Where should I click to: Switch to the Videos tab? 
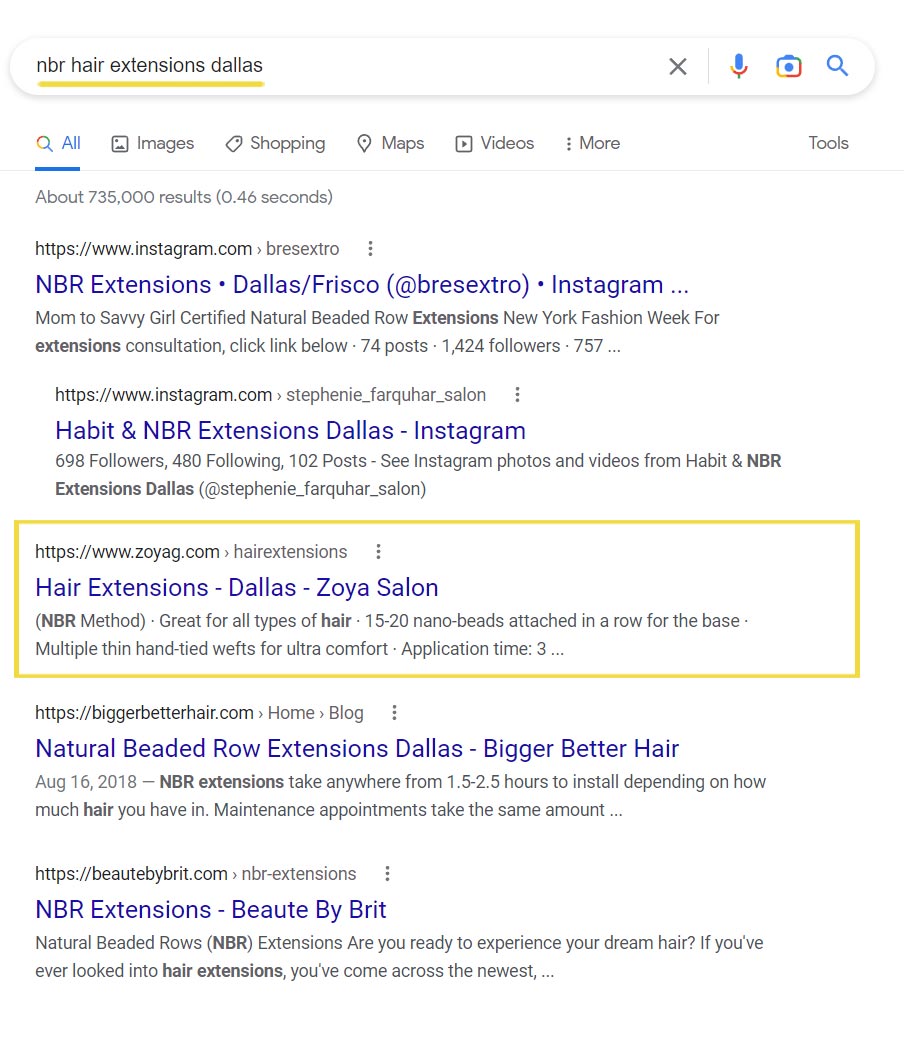(x=494, y=143)
